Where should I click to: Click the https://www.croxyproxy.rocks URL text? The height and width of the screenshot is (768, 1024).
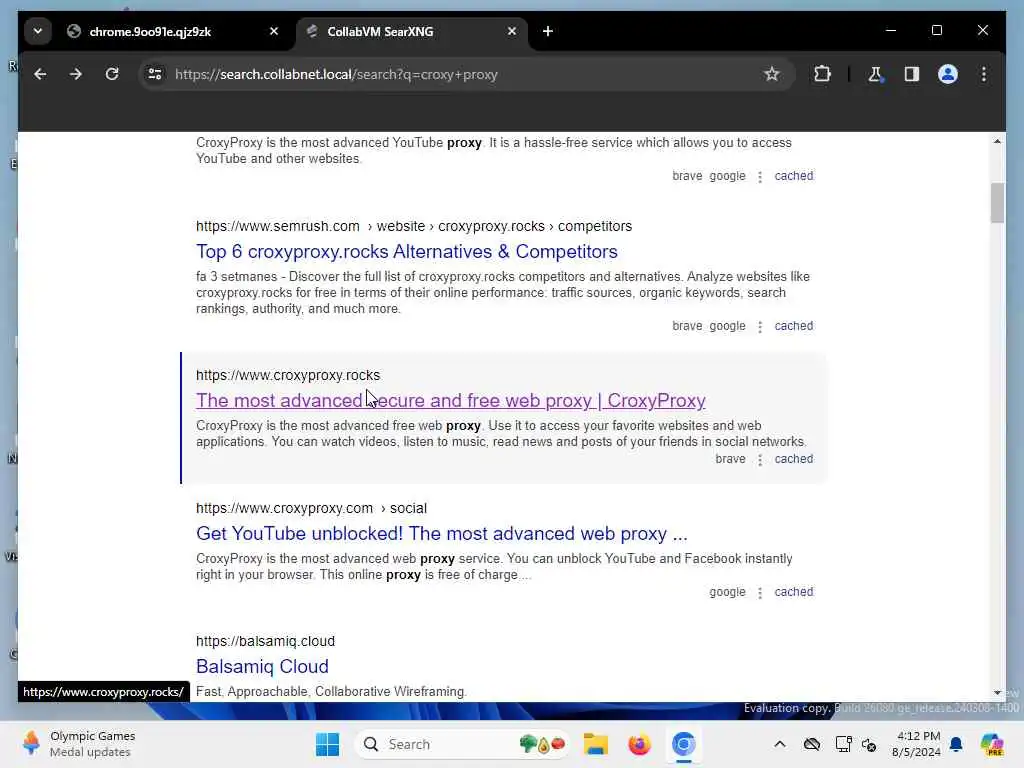288,376
